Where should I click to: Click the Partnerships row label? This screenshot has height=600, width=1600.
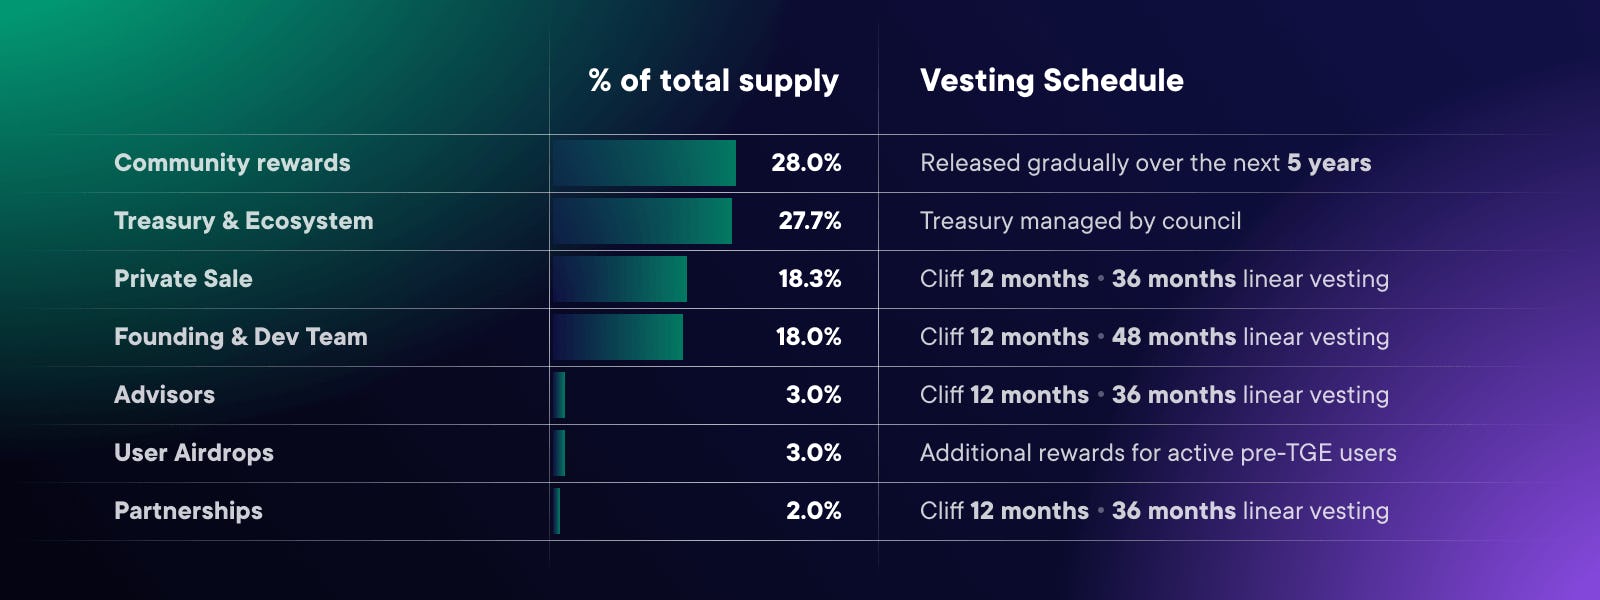[188, 511]
